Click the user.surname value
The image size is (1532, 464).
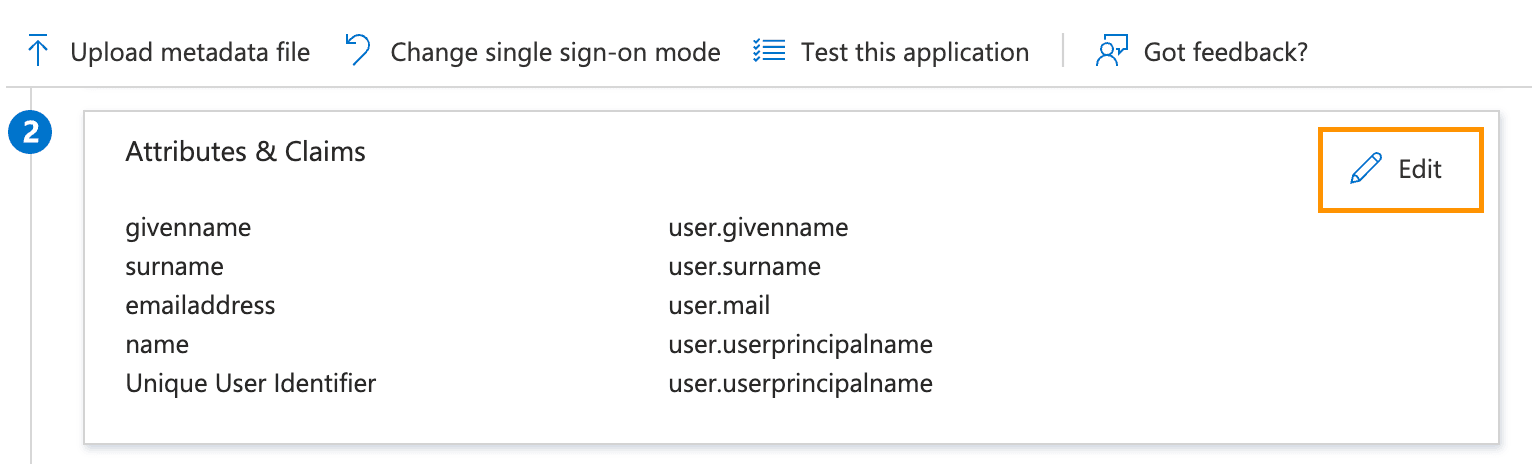click(x=744, y=267)
